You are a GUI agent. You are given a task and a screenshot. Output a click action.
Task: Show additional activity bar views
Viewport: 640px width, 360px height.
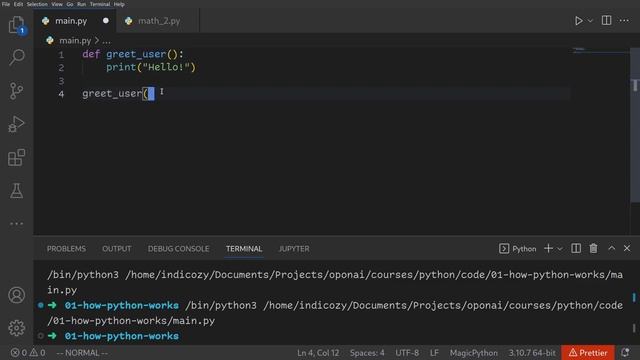16,224
